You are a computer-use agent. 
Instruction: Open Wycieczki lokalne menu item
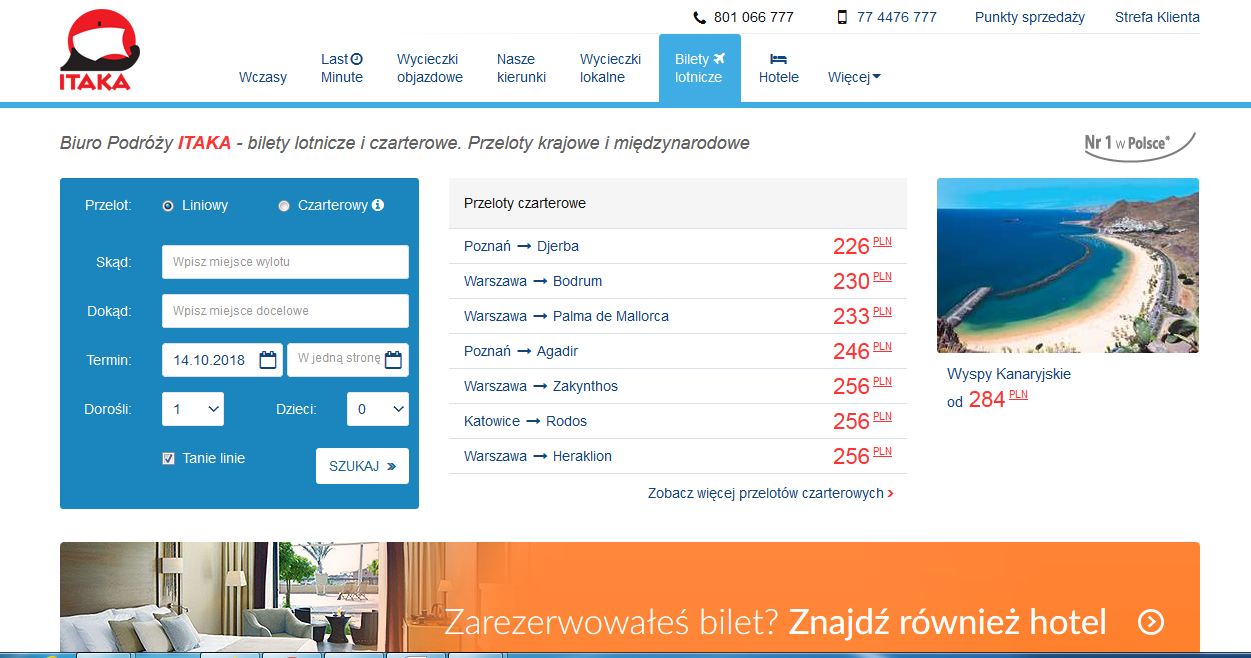(x=610, y=68)
